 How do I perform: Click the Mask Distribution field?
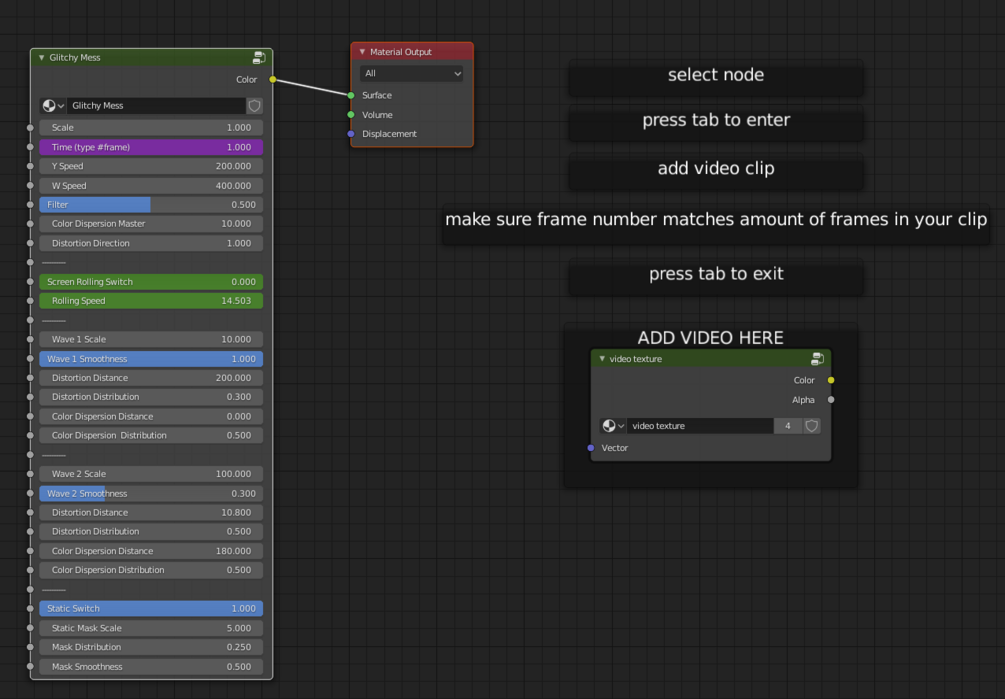[151, 647]
